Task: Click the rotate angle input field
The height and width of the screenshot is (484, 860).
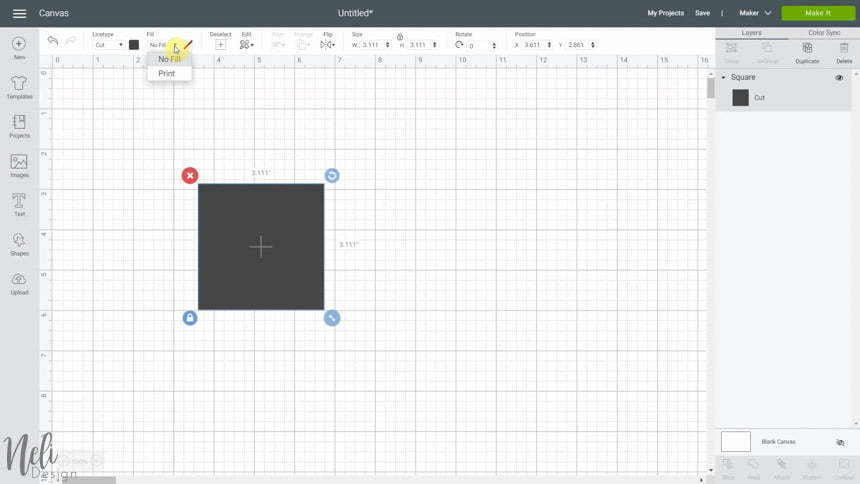Action: pyautogui.click(x=479, y=46)
